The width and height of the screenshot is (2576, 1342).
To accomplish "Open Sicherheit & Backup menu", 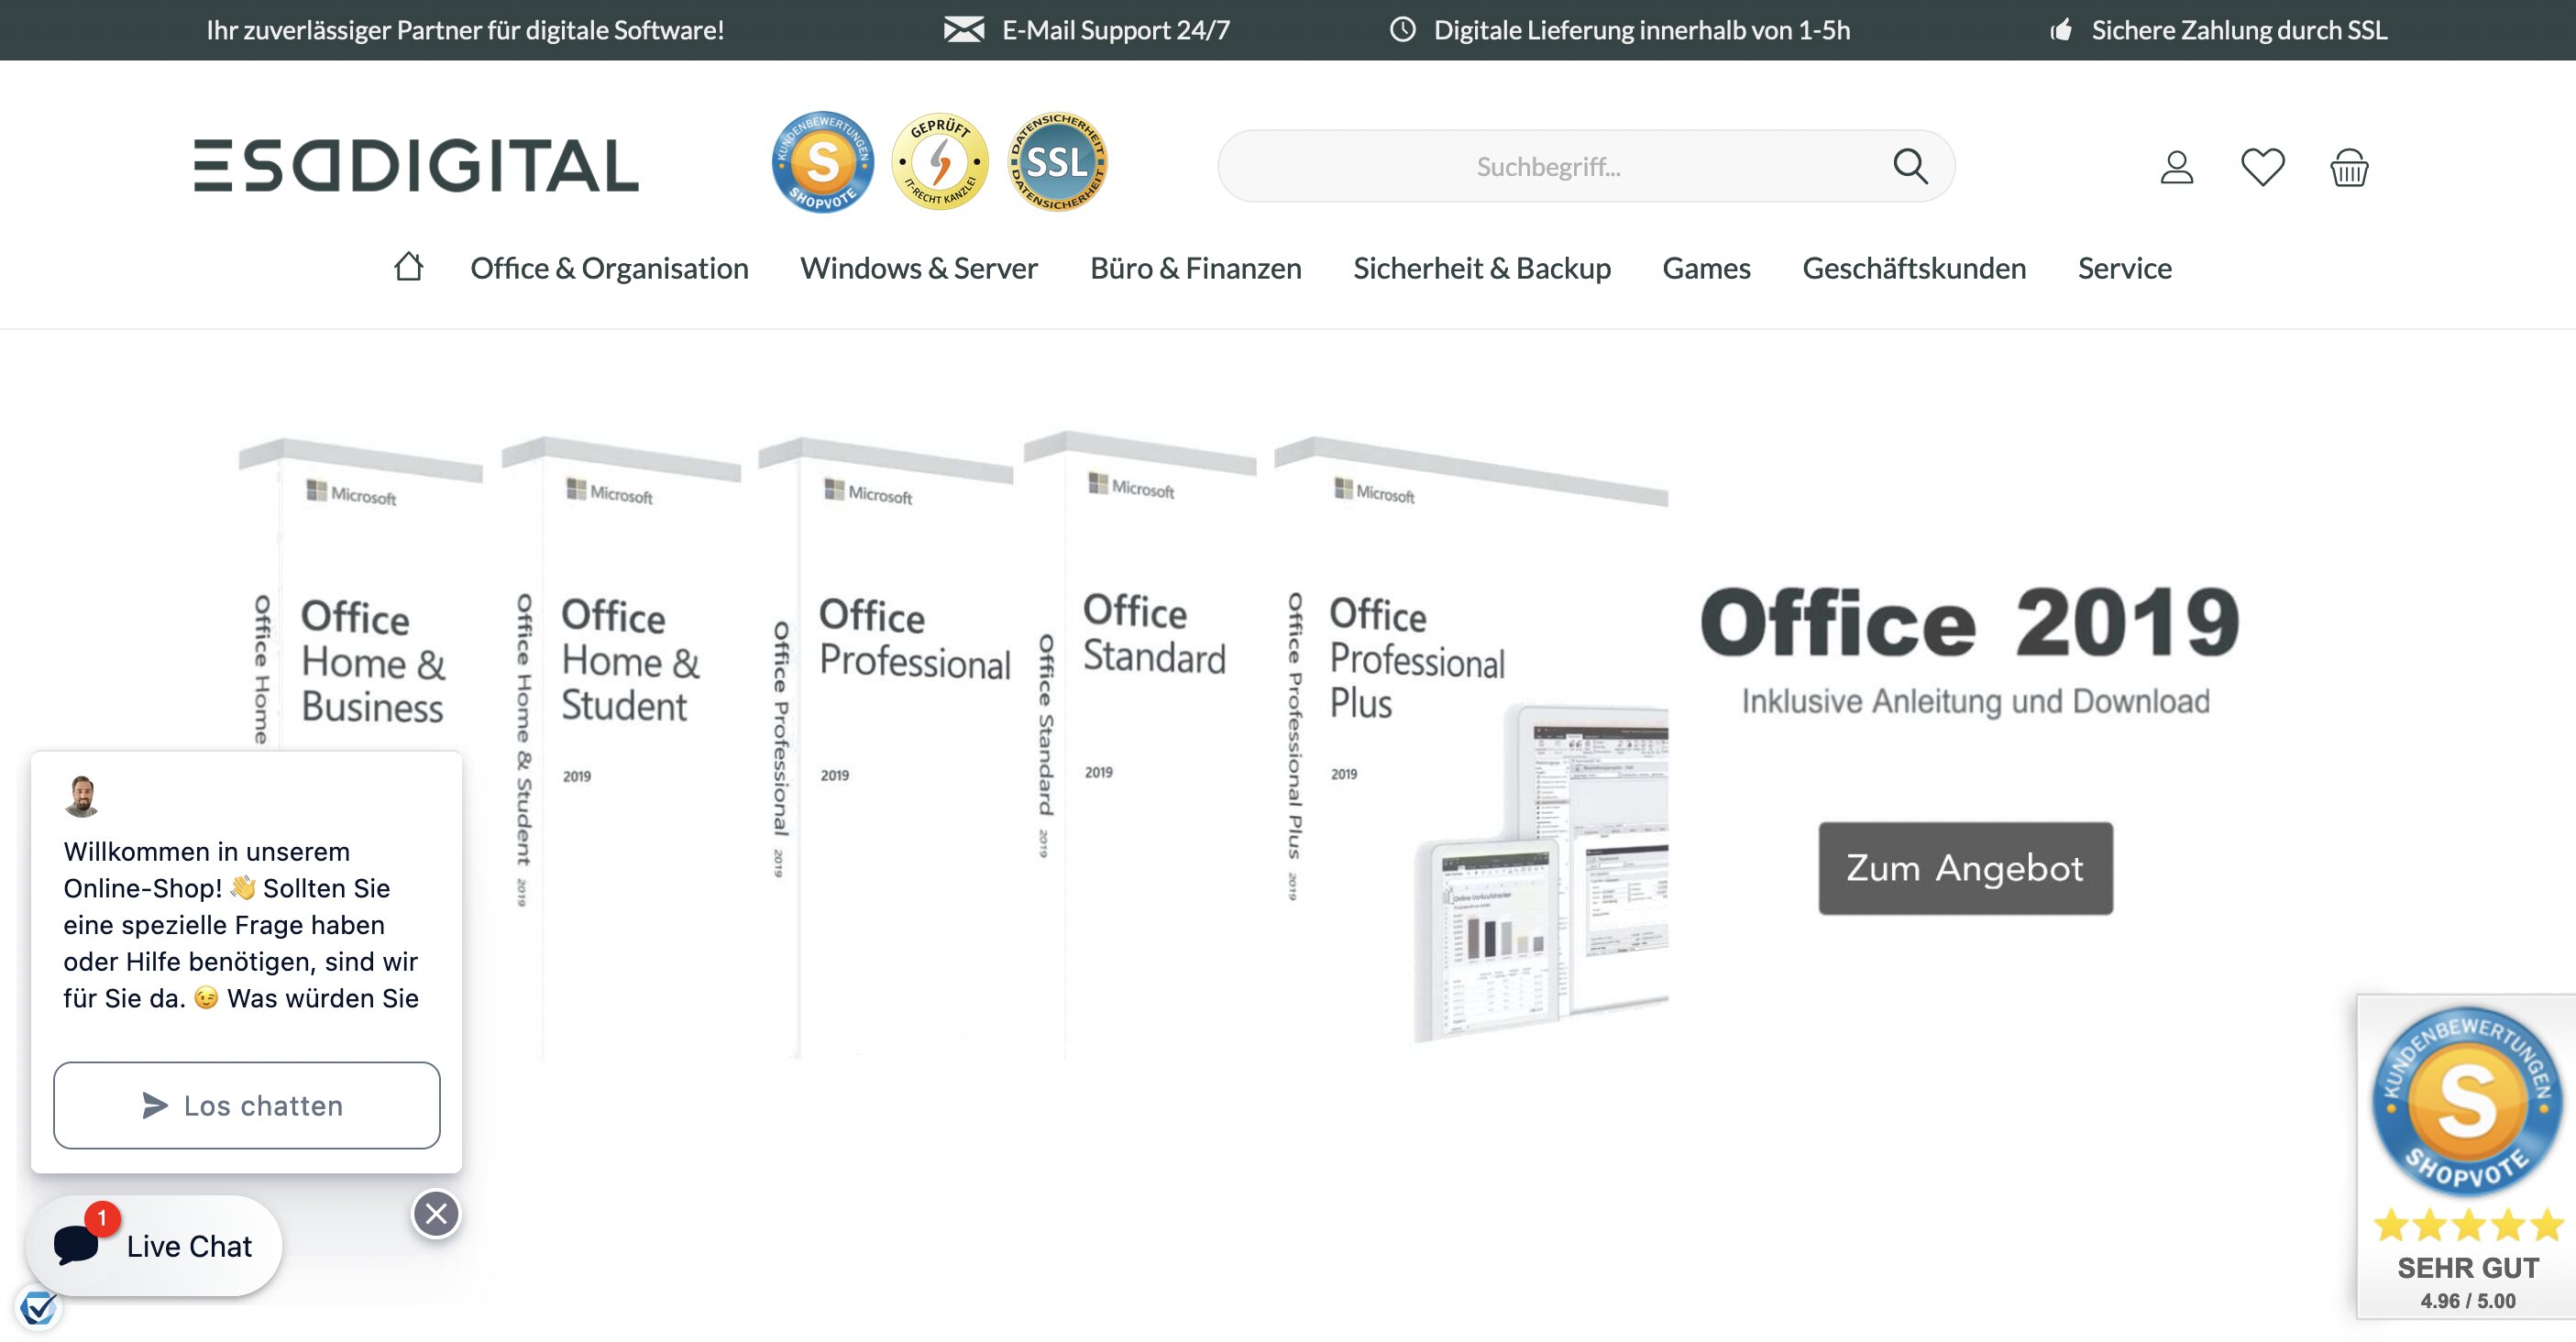I will pyautogui.click(x=1482, y=268).
